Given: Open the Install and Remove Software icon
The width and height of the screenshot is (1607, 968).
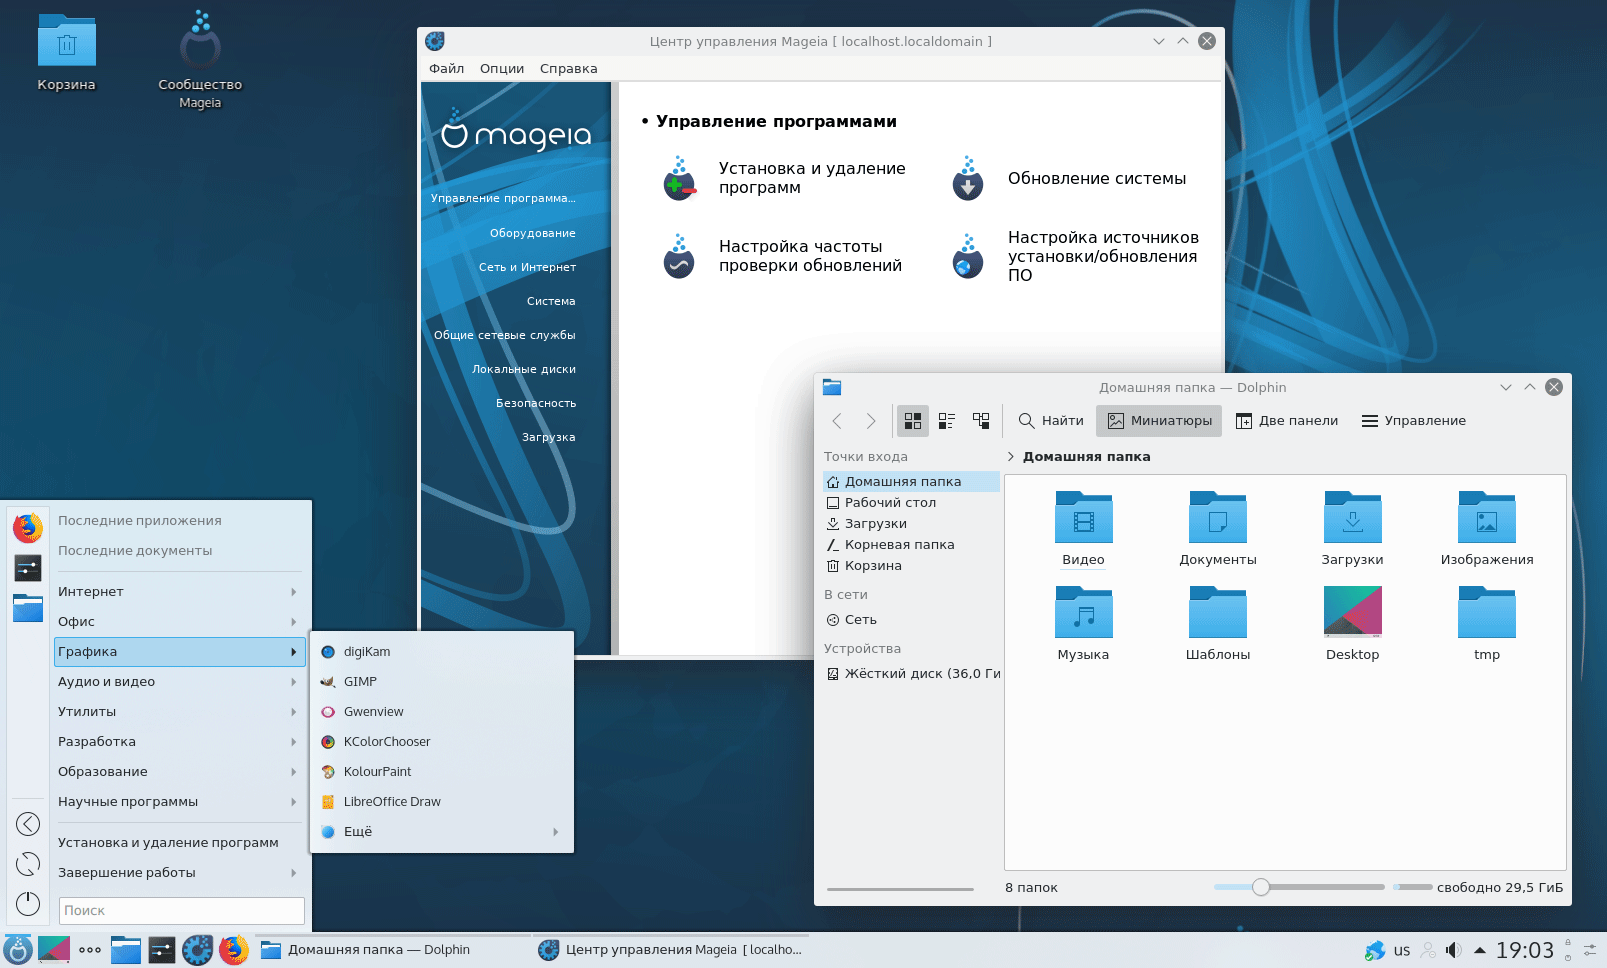Looking at the screenshot, I should tap(680, 179).
